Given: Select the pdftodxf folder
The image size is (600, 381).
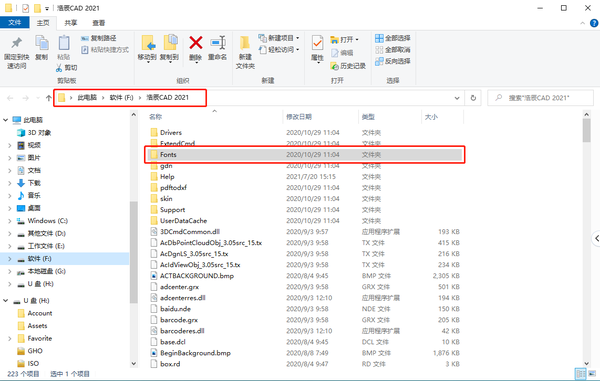Looking at the screenshot, I should pyautogui.click(x=173, y=188).
